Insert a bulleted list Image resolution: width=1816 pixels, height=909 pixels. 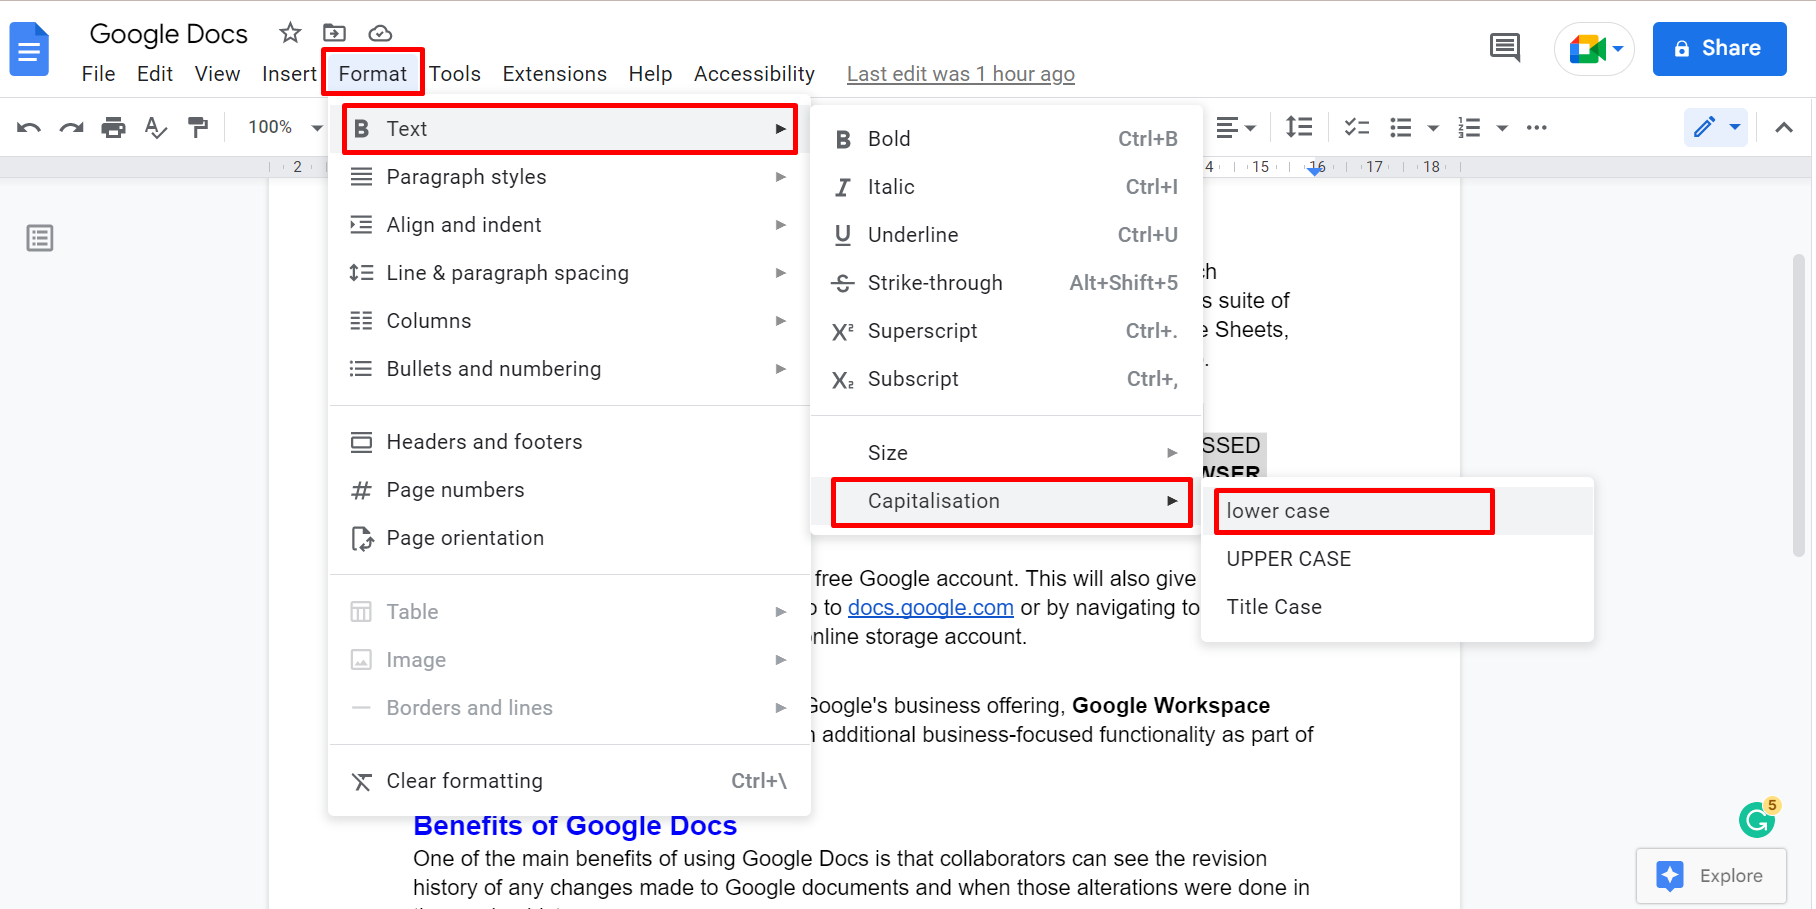1401,127
